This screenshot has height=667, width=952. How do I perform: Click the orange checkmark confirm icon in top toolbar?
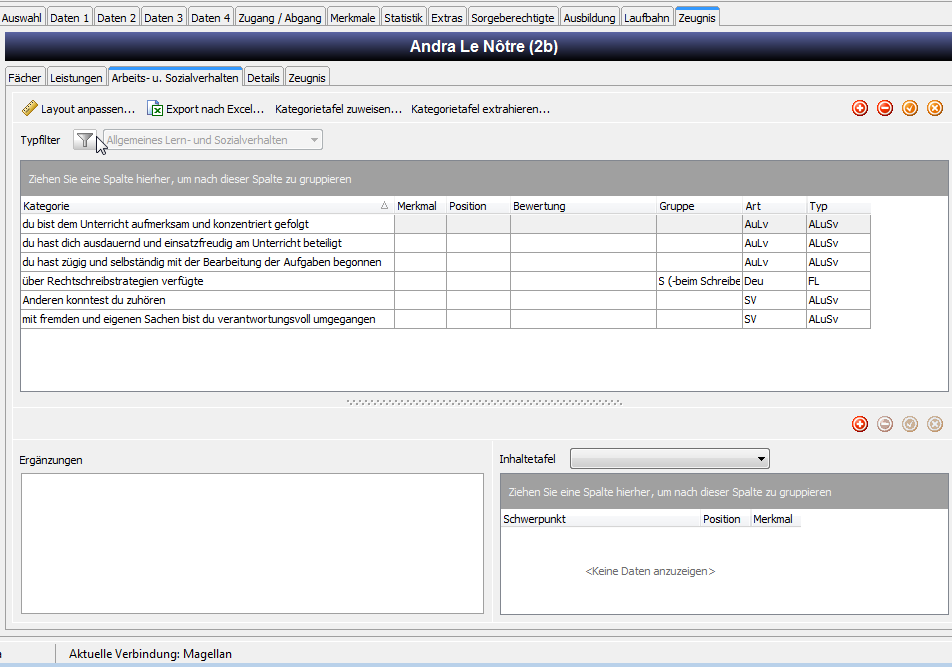pyautogui.click(x=910, y=109)
